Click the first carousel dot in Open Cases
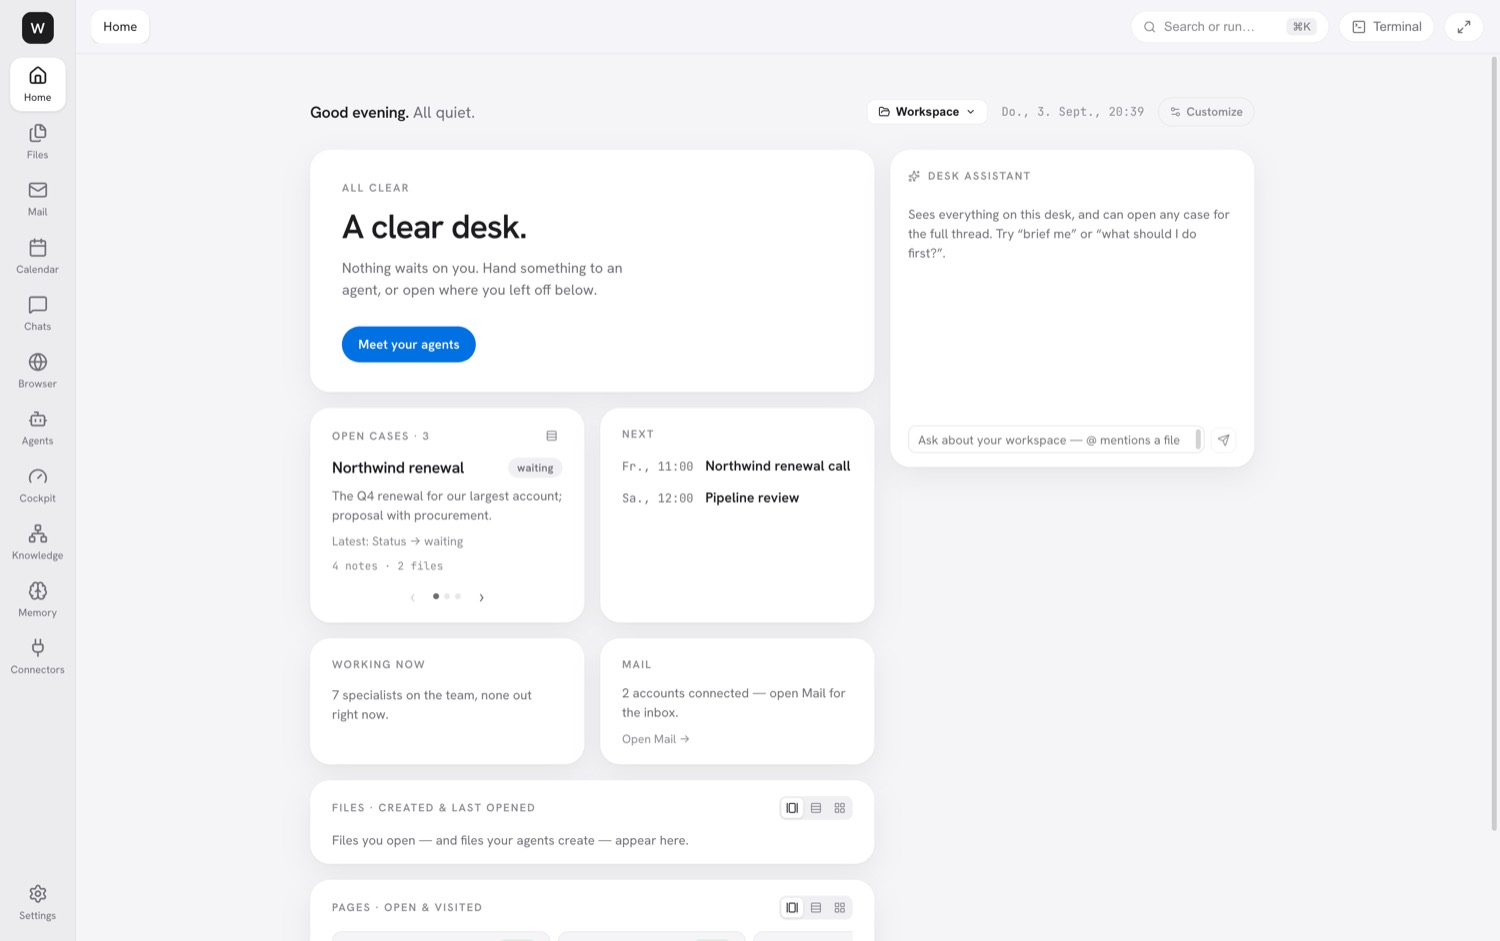Viewport: 1500px width, 941px height. pos(435,596)
